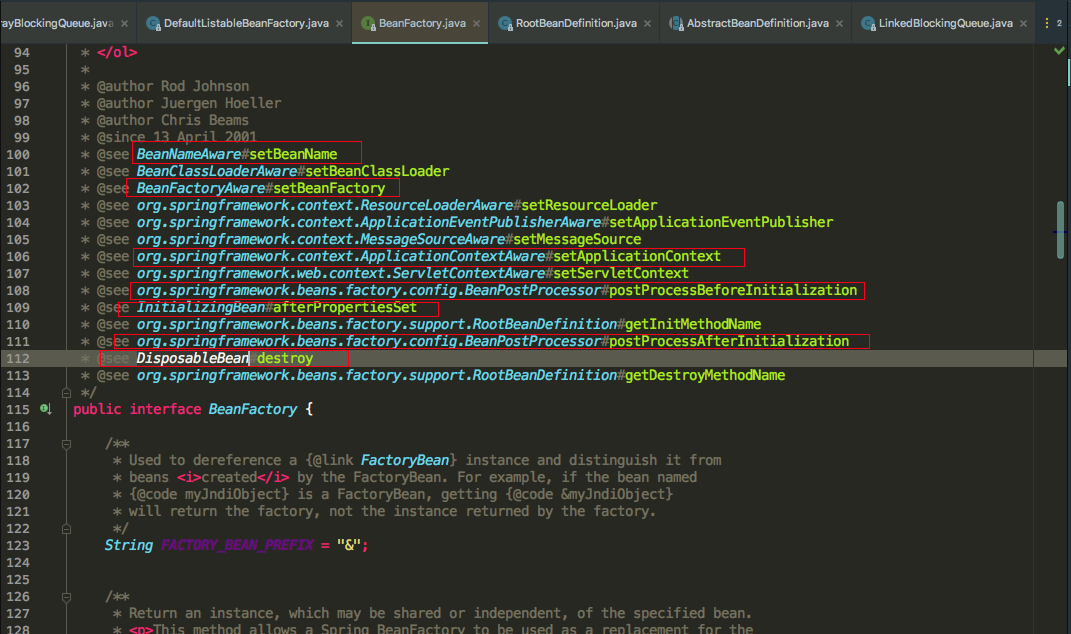Collapse the Javadoc comment ending at line 114
The height and width of the screenshot is (634, 1071).
point(66,393)
